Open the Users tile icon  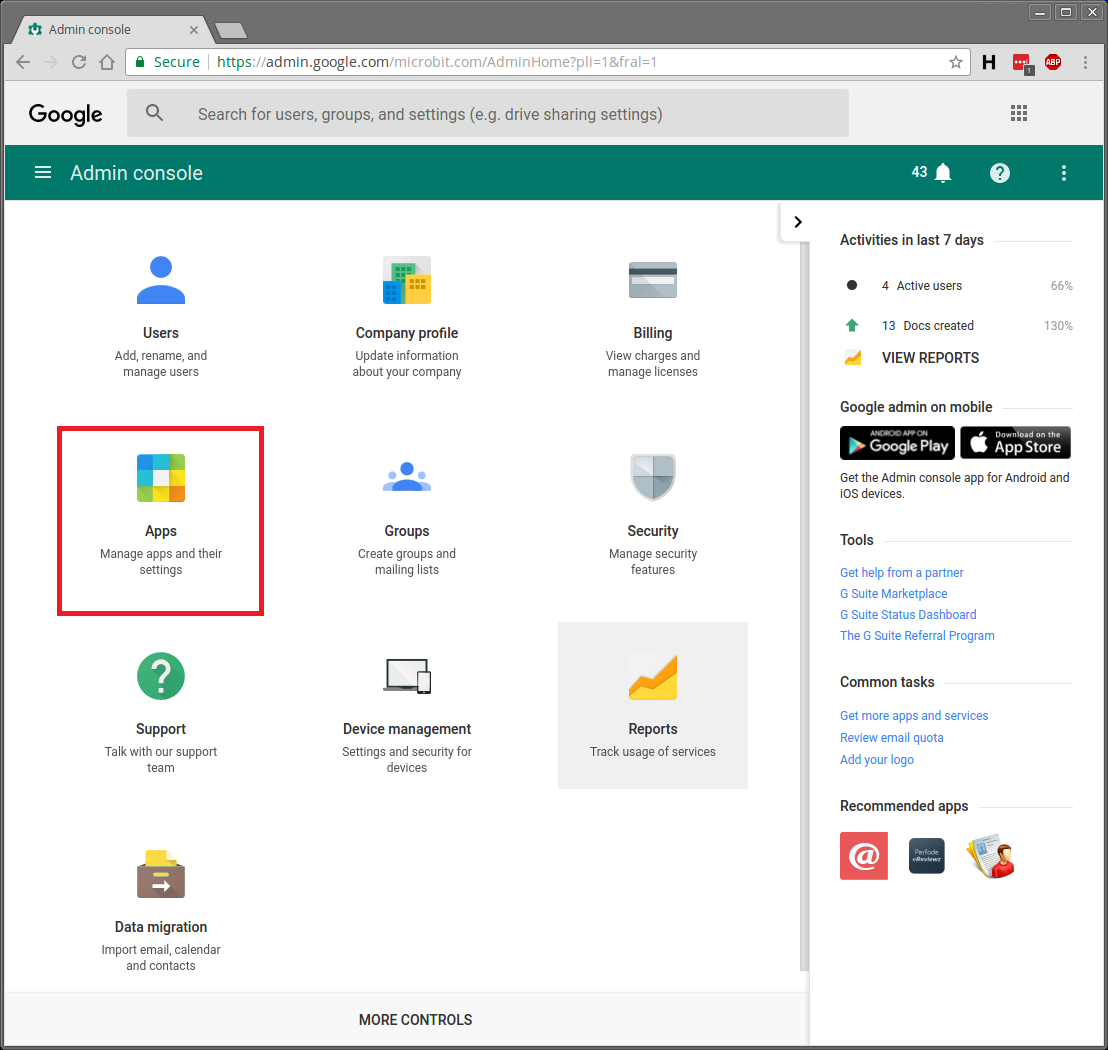[x=160, y=280]
